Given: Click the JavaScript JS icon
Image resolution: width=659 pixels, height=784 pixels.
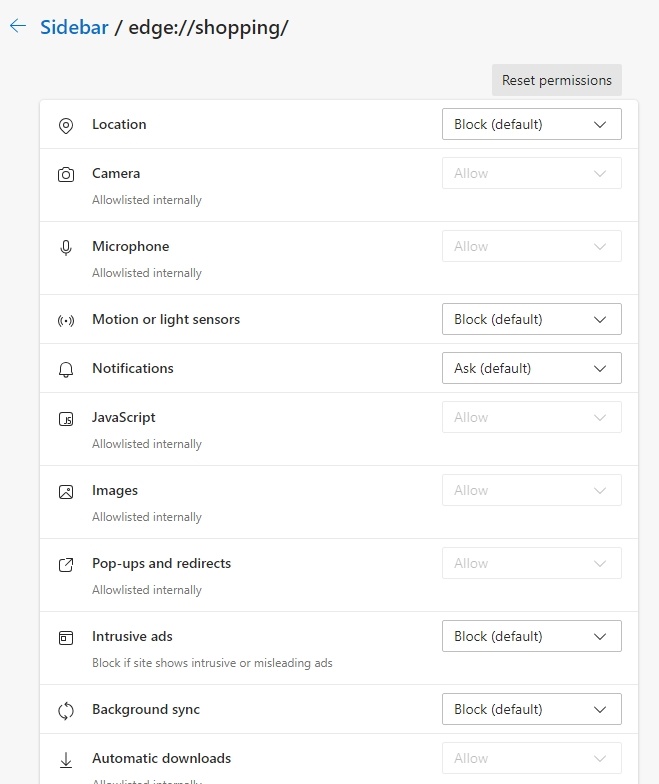Looking at the screenshot, I should [66, 418].
